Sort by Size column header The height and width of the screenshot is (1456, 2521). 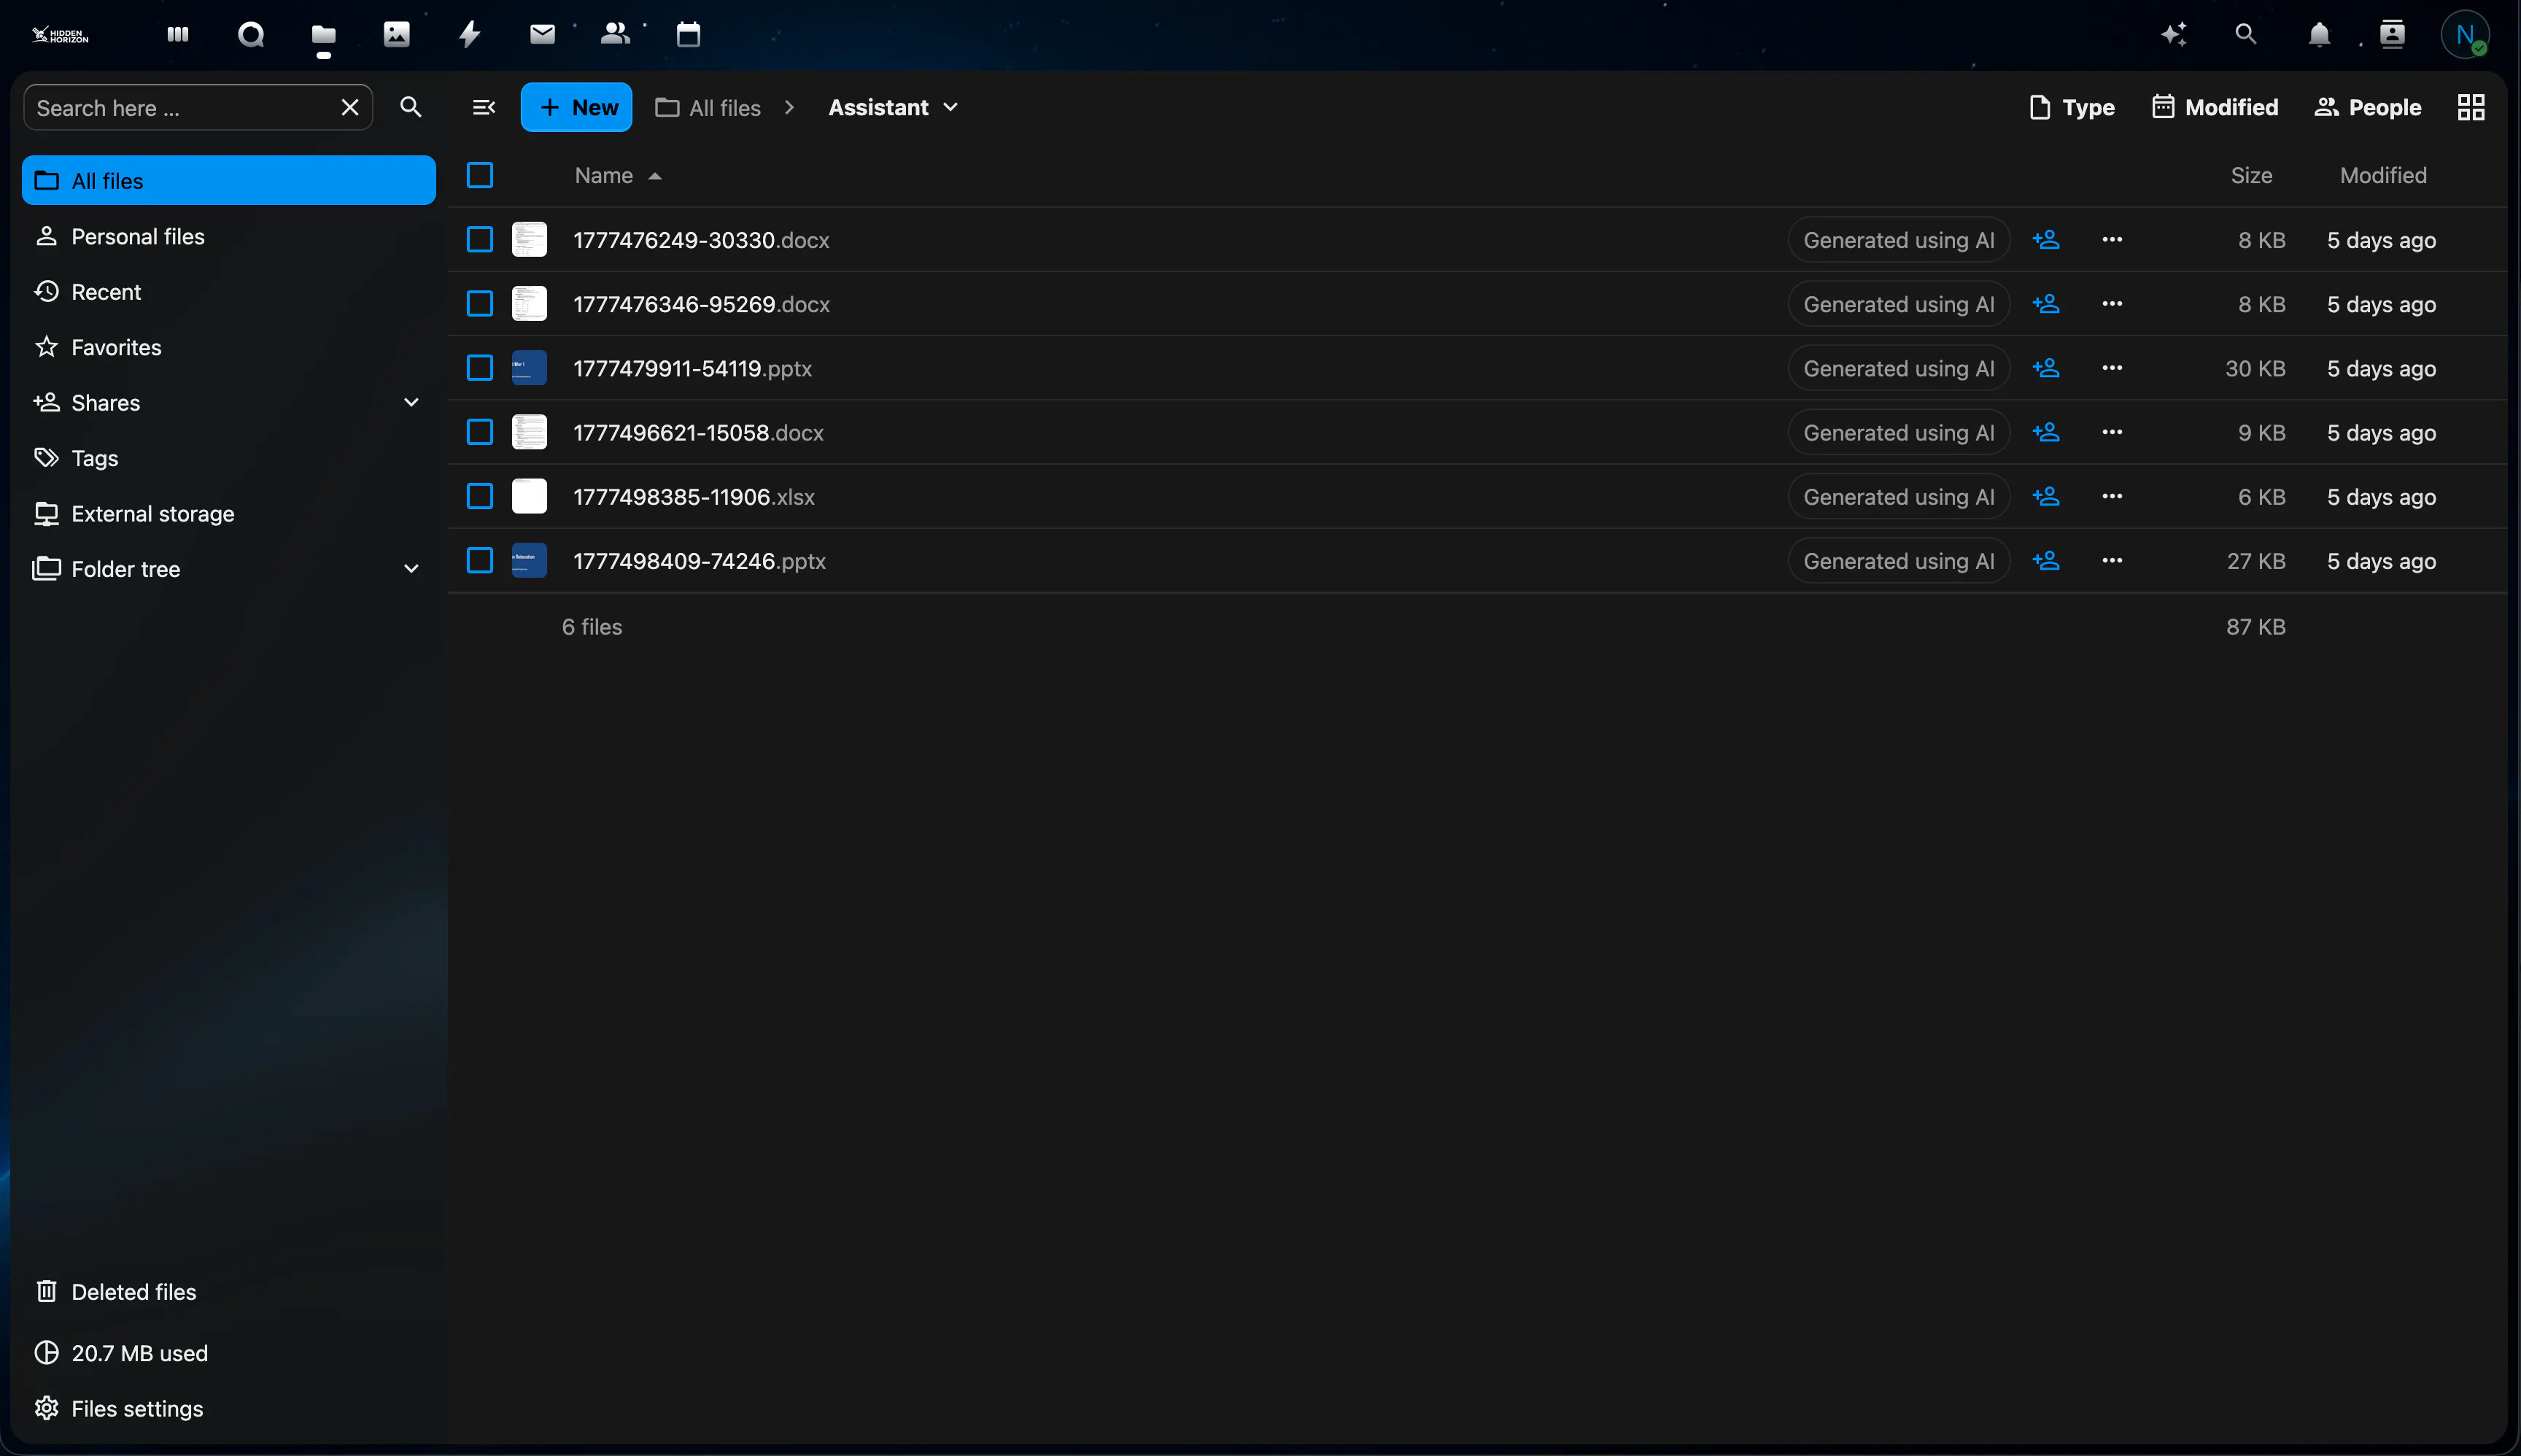coord(2251,175)
